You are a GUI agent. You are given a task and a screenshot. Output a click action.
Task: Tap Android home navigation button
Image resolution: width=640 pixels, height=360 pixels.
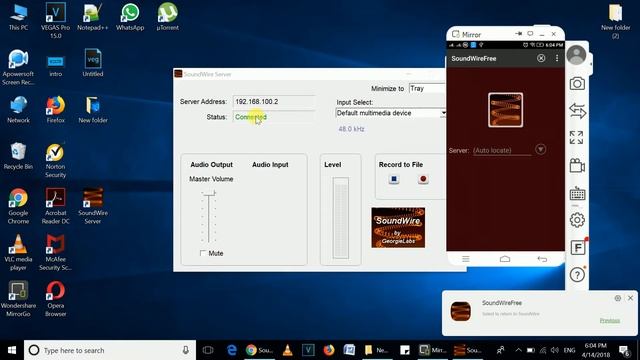click(x=505, y=259)
